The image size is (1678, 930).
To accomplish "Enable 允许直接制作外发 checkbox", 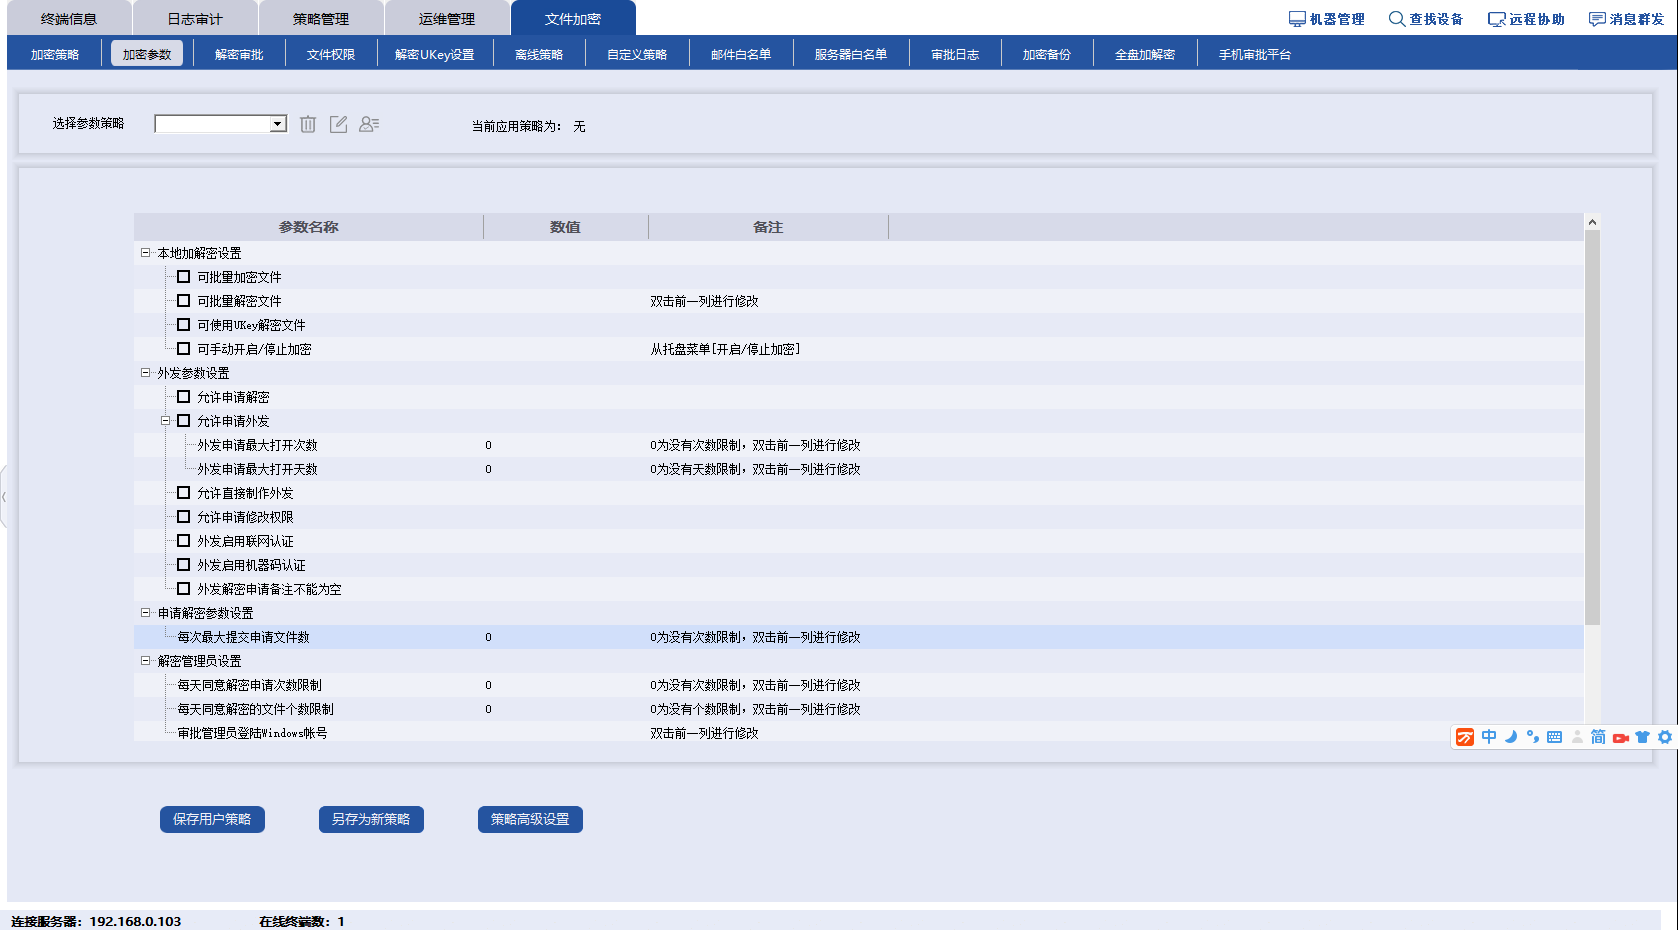I will tap(183, 493).
